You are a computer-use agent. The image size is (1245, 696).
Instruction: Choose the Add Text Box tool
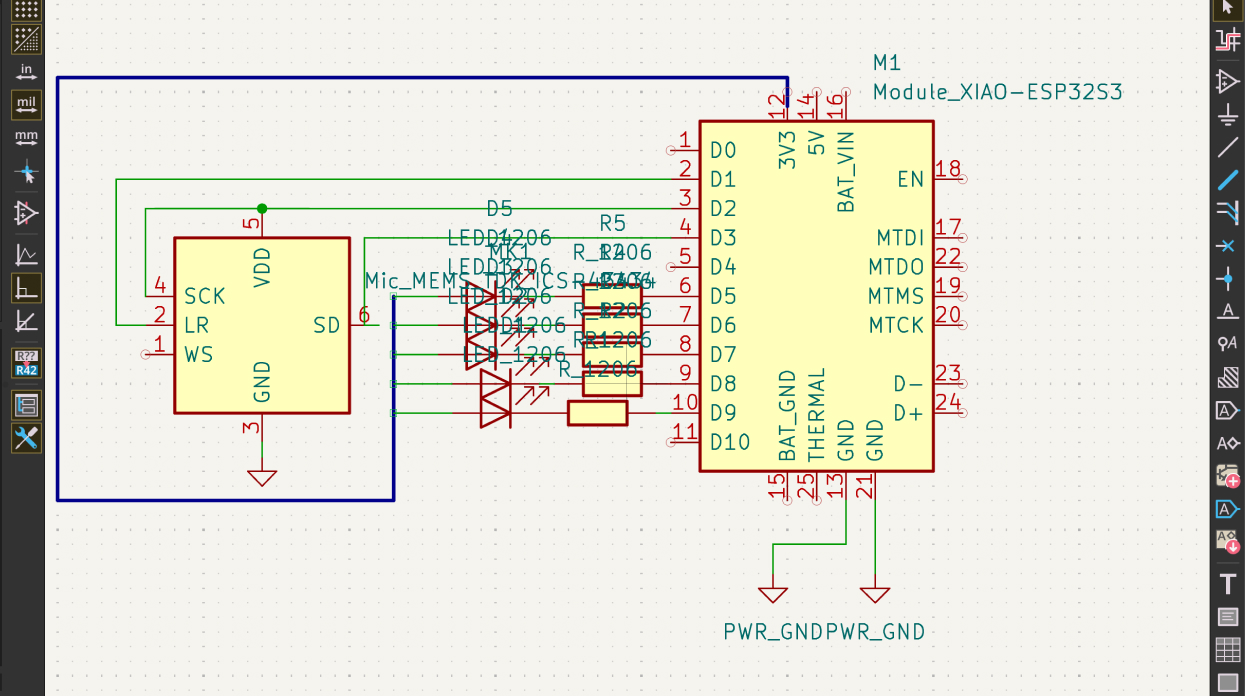[1228, 617]
